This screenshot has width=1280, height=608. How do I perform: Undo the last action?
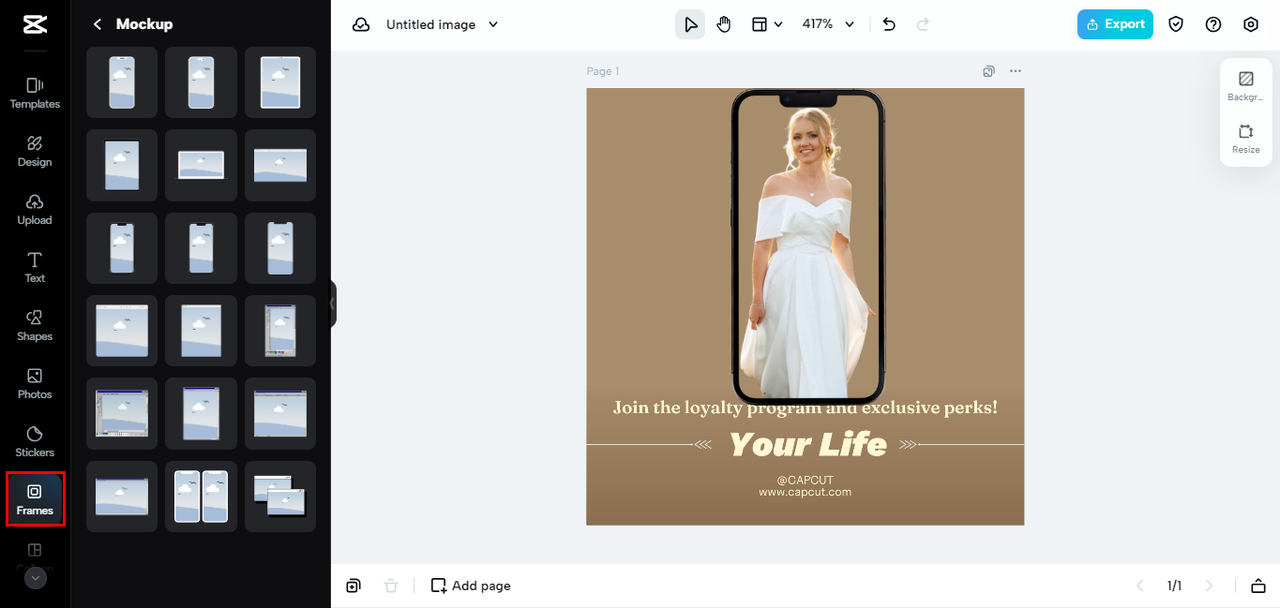(x=889, y=24)
